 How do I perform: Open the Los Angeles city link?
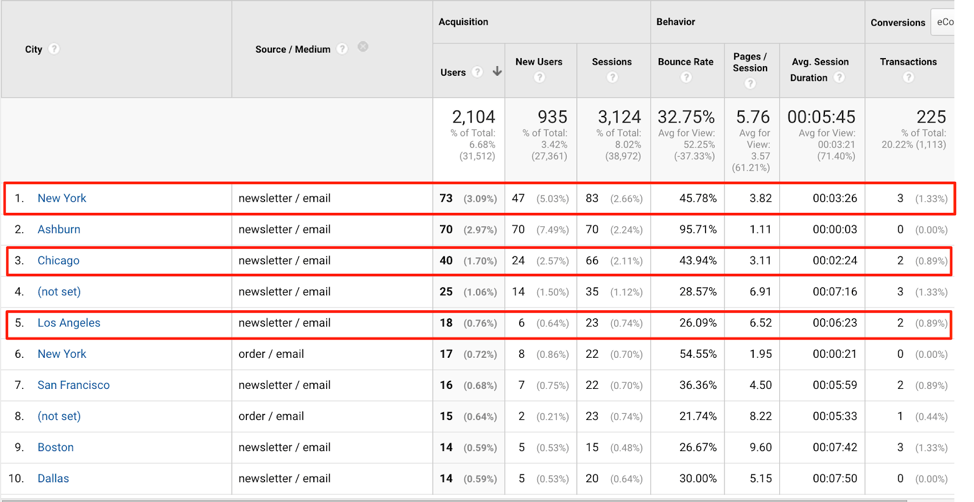69,322
